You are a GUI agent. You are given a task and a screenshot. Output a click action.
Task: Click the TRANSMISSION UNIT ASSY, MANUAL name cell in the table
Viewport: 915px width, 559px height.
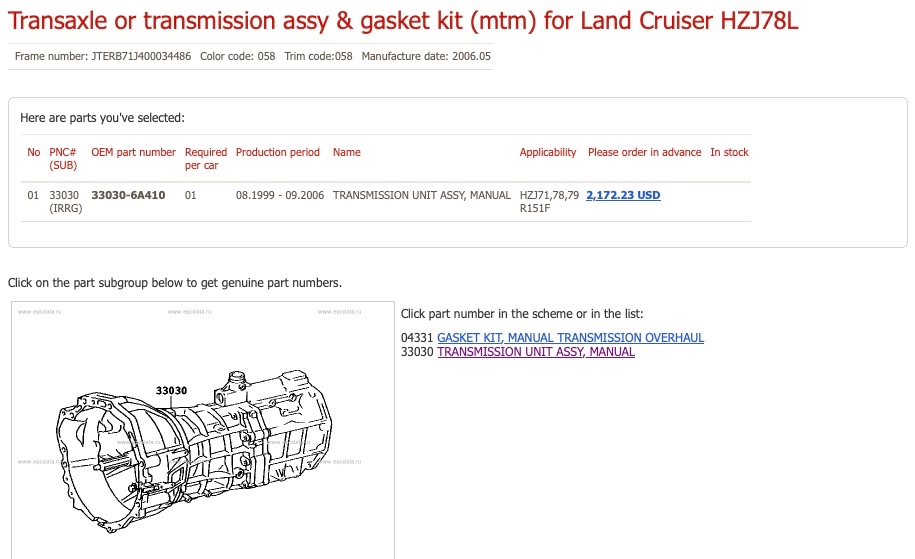click(421, 195)
